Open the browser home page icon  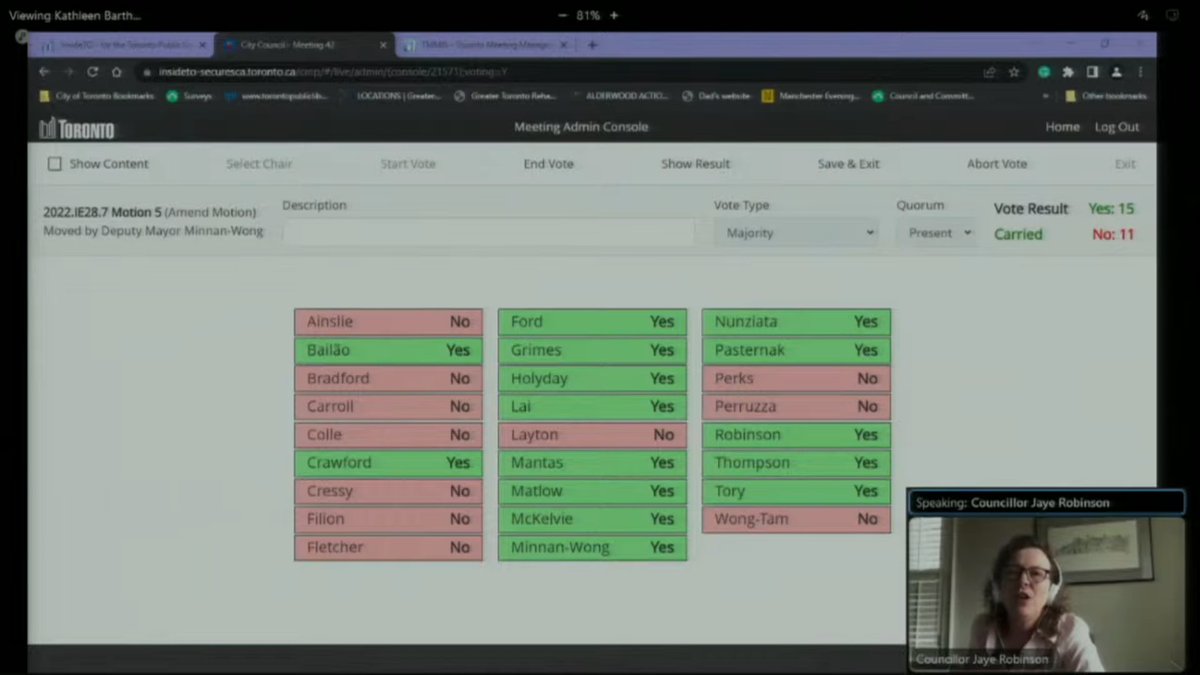point(117,72)
